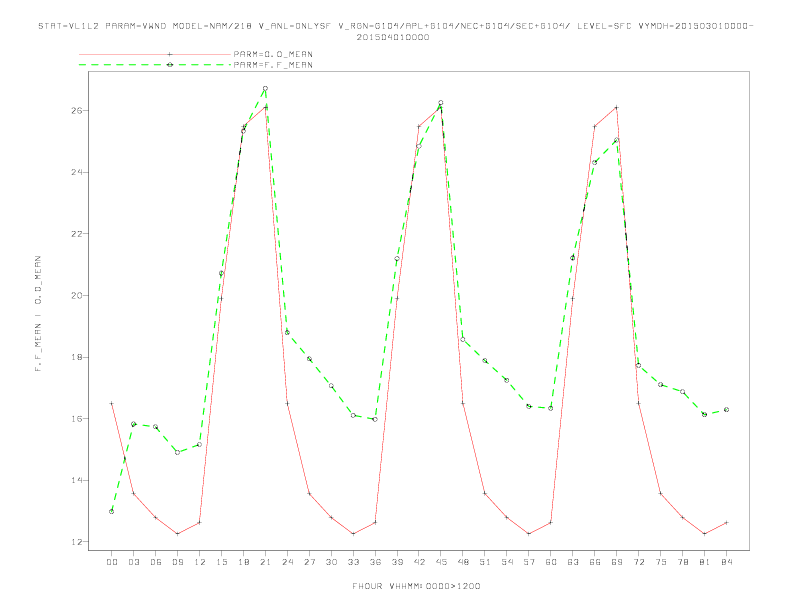Viewport: 792px width, 612px height.
Task: Click the x-axis tick label 42
Action: [x=419, y=562]
